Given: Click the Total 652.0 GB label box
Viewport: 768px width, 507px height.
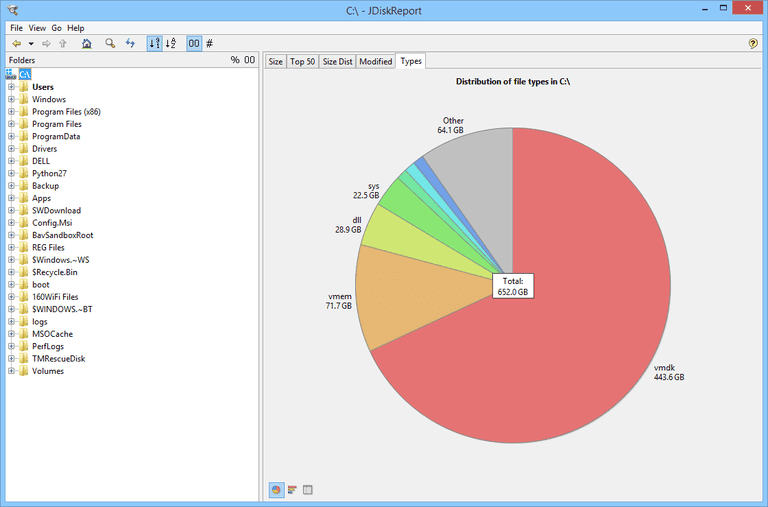Looking at the screenshot, I should (513, 286).
